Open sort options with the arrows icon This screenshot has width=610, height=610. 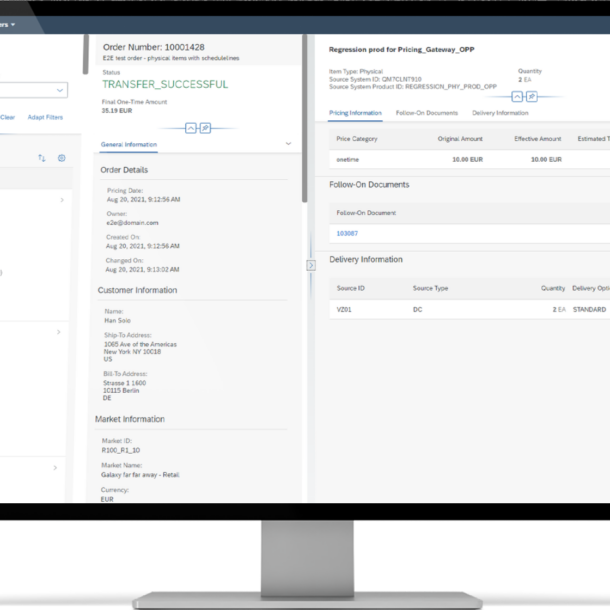[42, 158]
